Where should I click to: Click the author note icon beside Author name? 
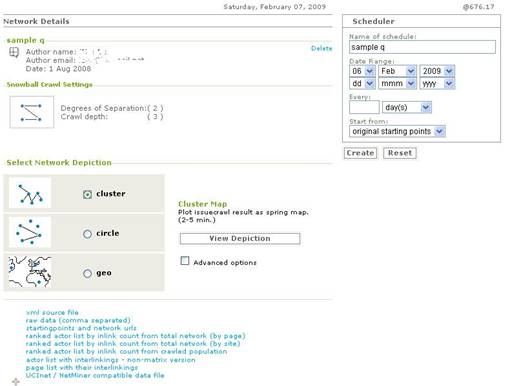[14, 53]
